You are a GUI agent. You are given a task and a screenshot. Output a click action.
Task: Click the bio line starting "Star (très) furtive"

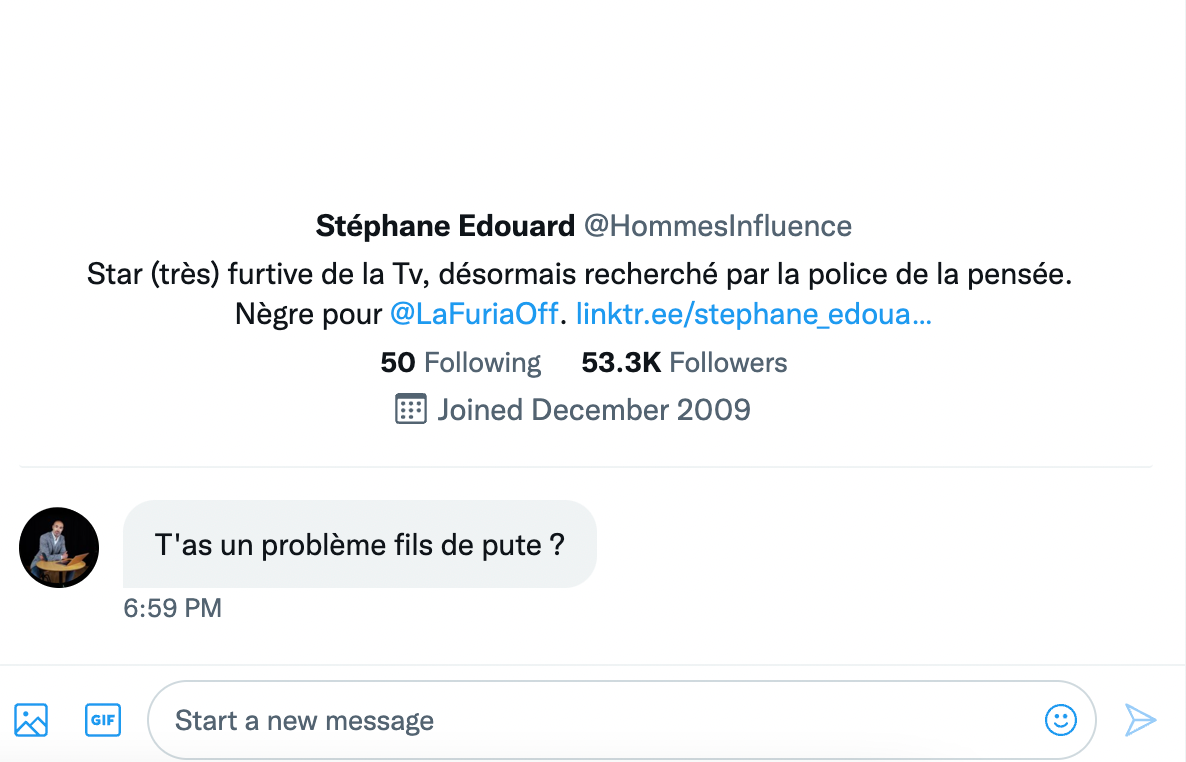click(x=579, y=272)
